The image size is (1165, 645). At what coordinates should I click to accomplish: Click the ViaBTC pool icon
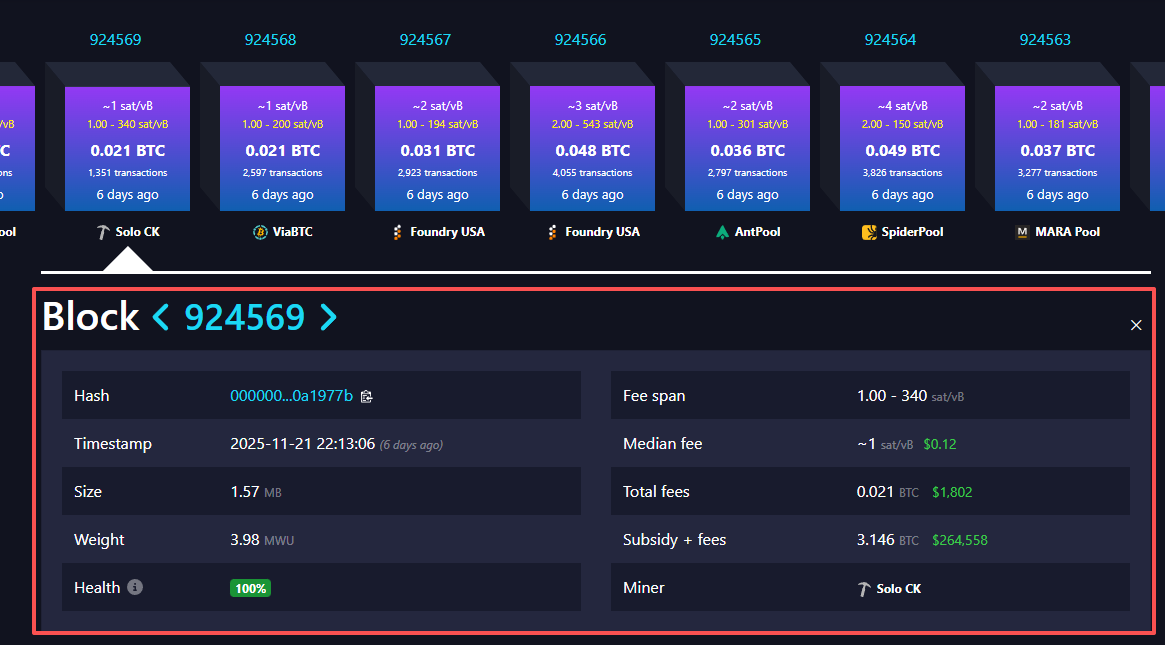(260, 232)
